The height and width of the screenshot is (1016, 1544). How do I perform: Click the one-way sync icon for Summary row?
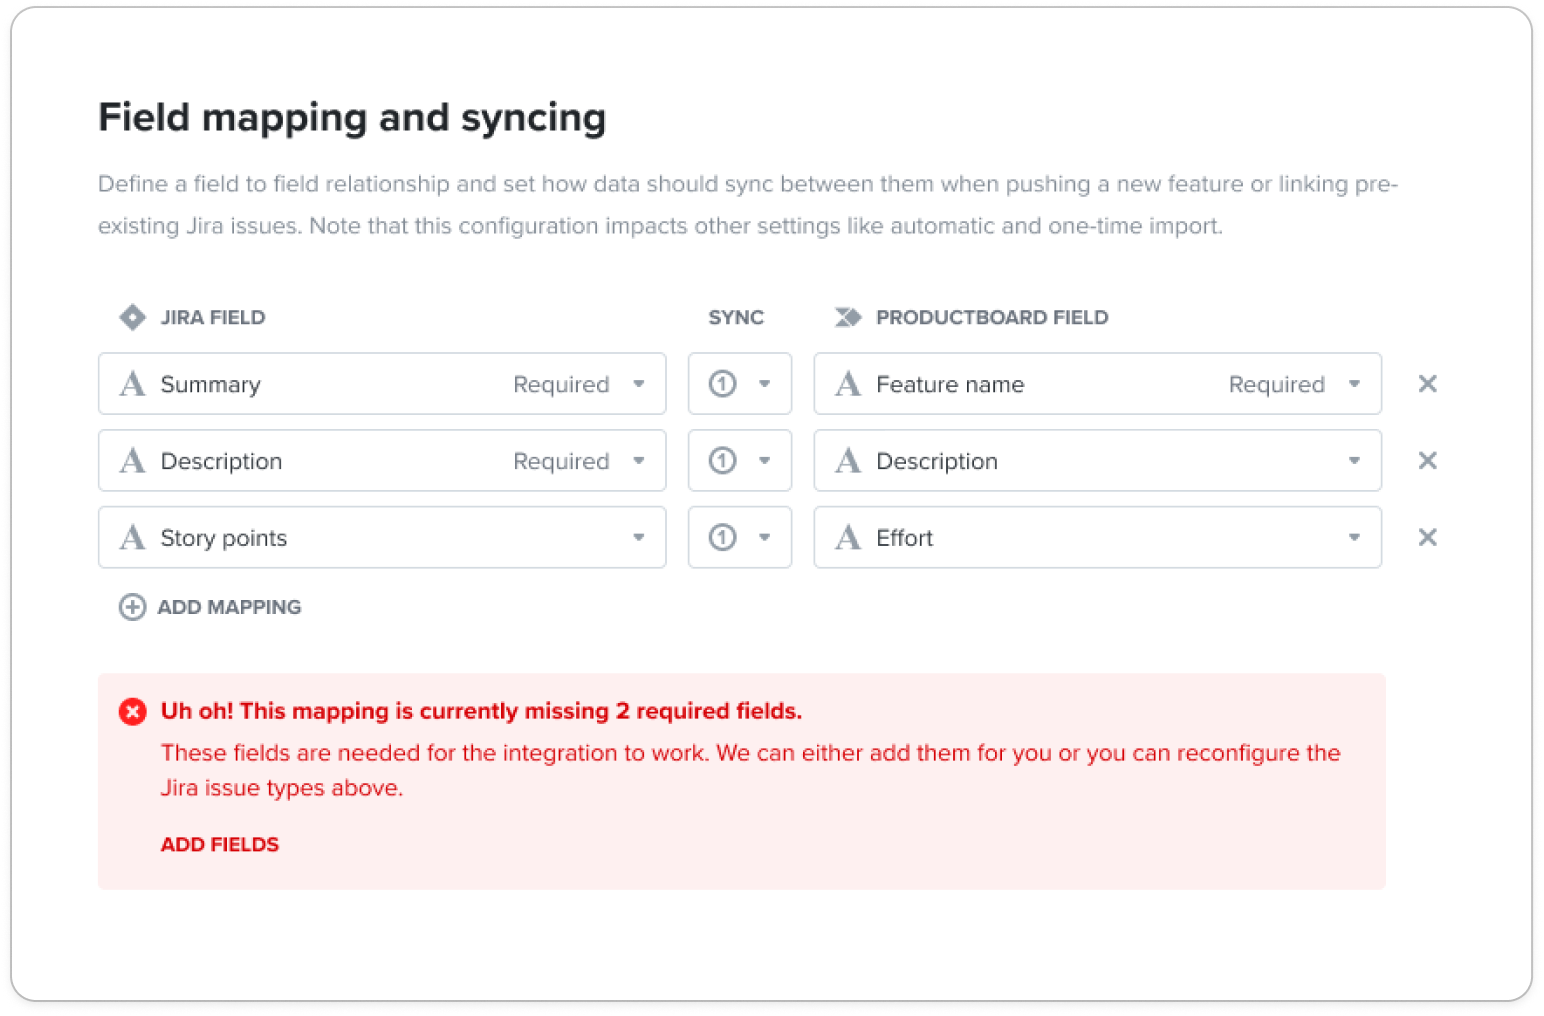pyautogui.click(x=722, y=384)
